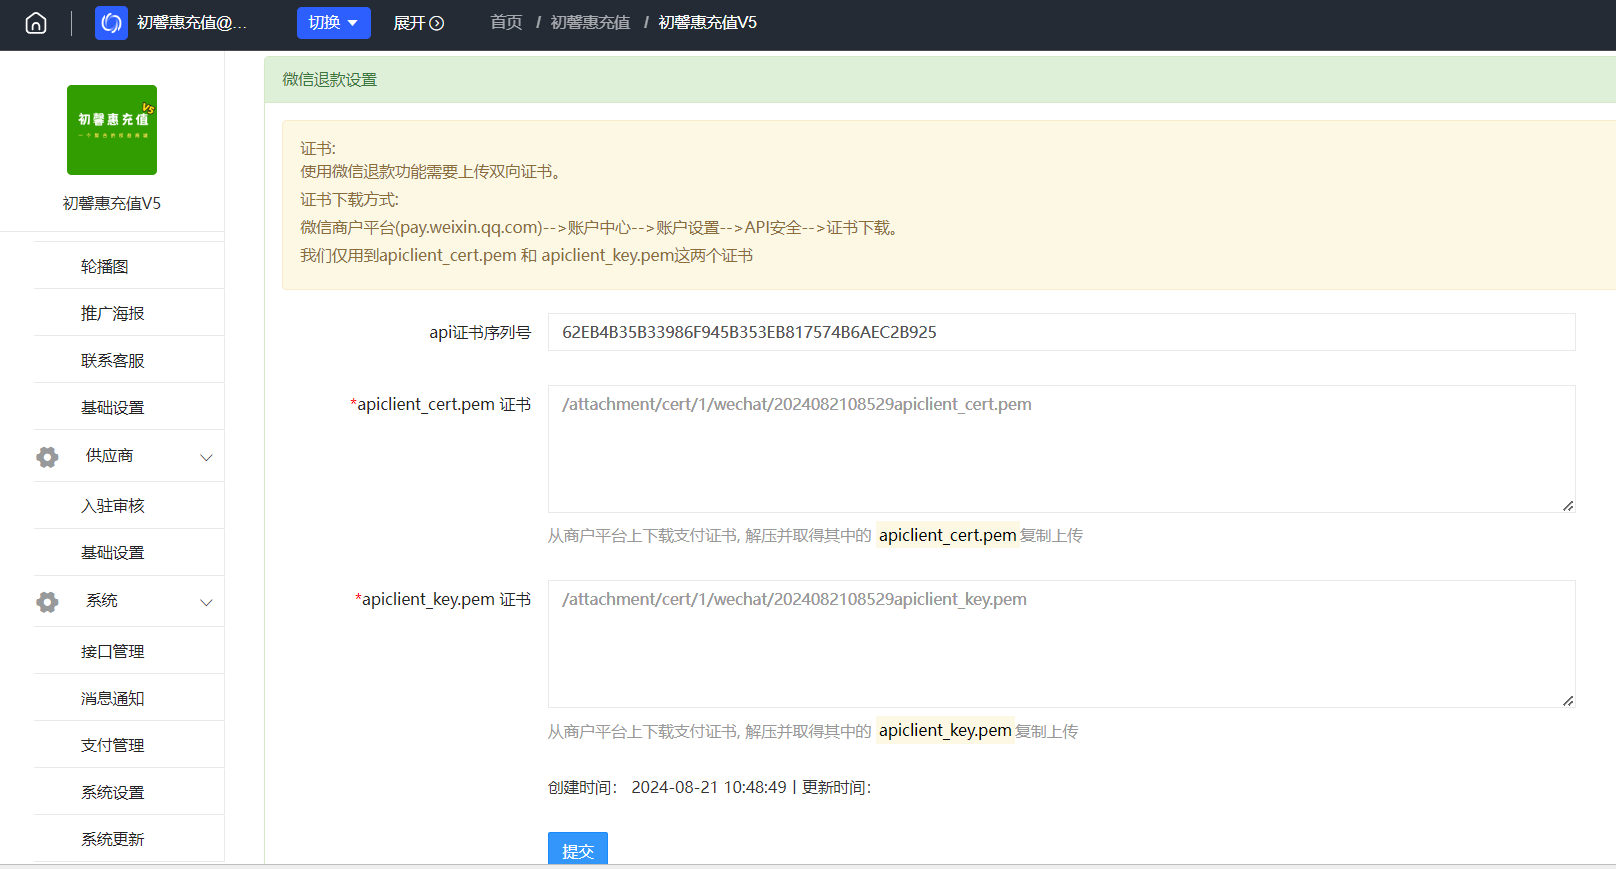This screenshot has width=1616, height=869.
Task: Collapse the 供应商 section chevron
Action: [x=206, y=457]
